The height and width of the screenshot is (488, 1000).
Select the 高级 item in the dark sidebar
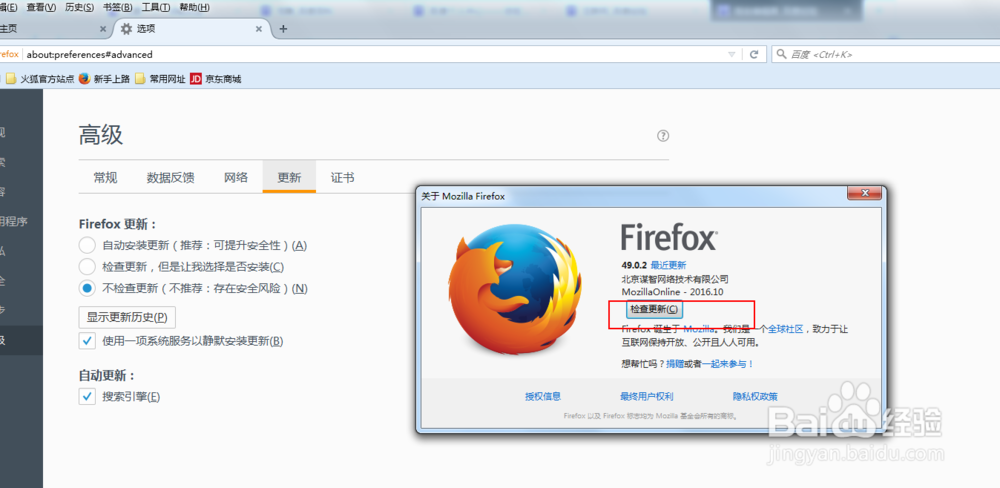[21, 340]
